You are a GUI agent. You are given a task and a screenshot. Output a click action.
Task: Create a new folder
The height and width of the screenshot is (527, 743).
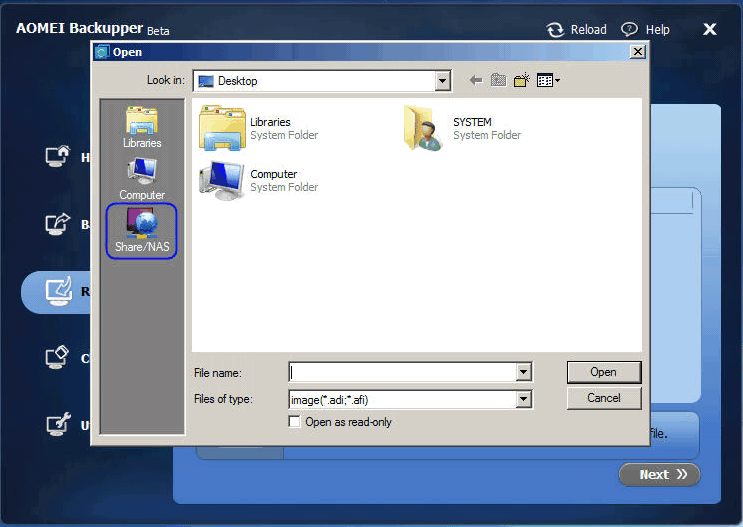point(522,80)
